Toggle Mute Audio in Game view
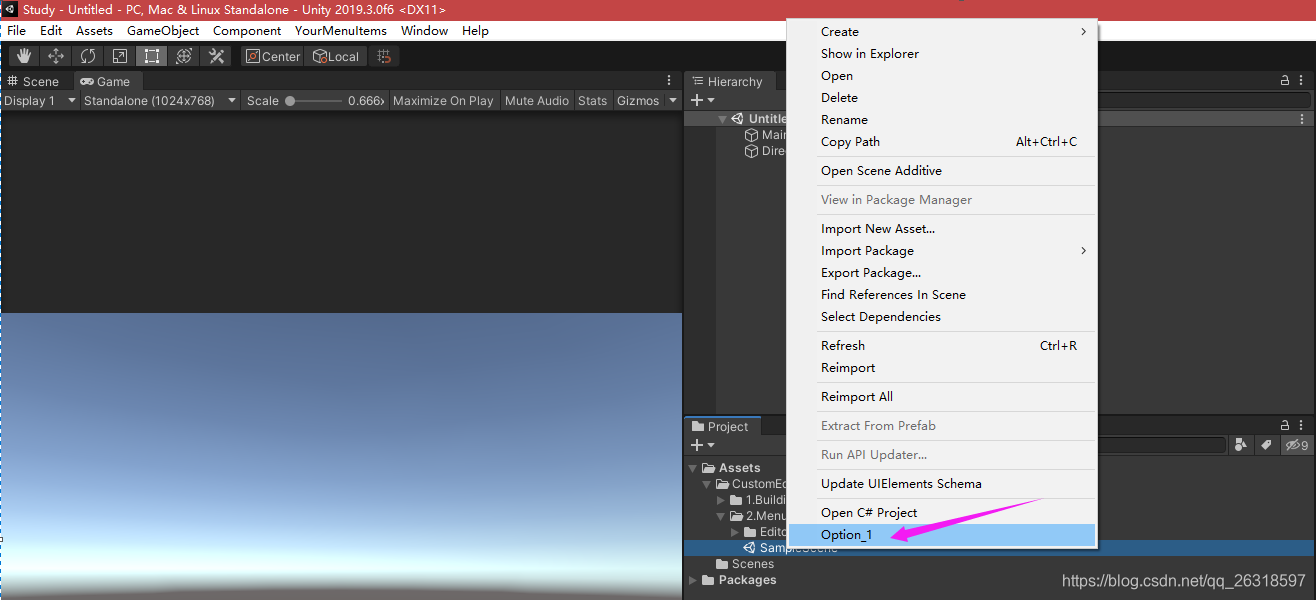The width and height of the screenshot is (1316, 600). coord(536,100)
